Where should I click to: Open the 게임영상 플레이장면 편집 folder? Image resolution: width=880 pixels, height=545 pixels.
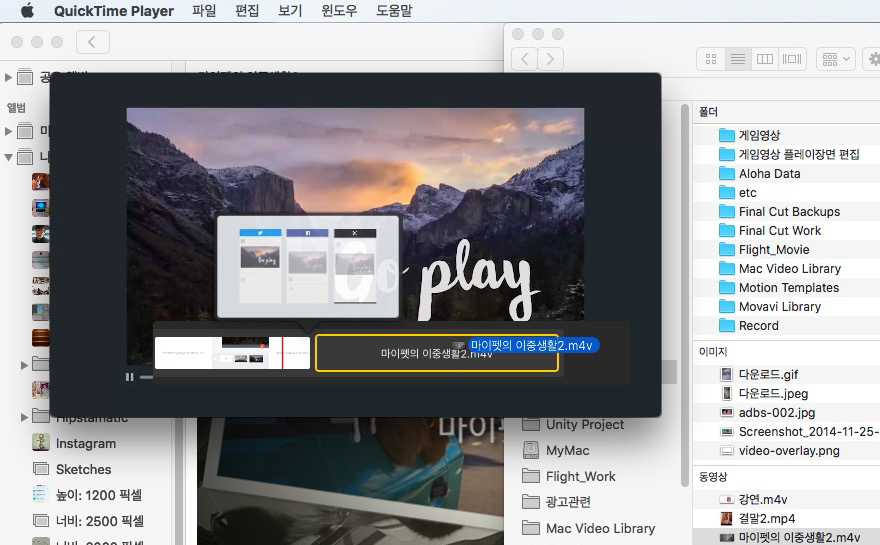point(799,154)
